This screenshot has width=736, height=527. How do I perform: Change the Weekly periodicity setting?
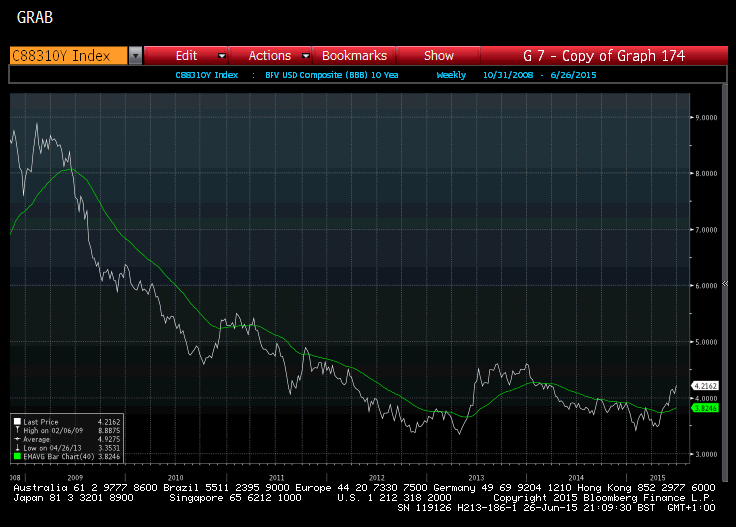click(x=451, y=75)
